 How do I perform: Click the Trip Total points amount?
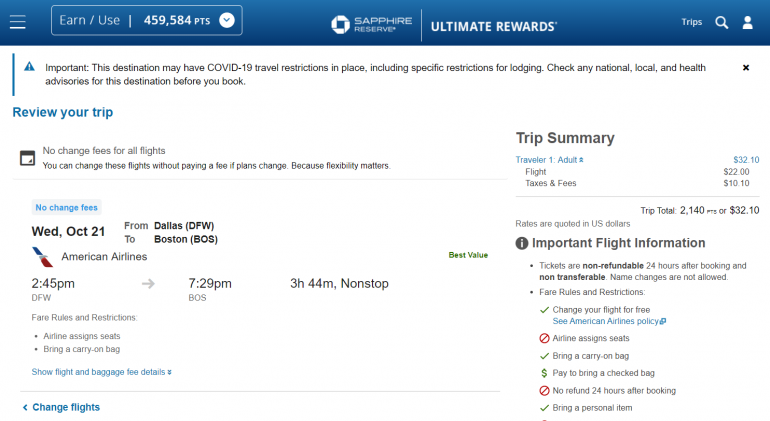pyautogui.click(x=698, y=210)
